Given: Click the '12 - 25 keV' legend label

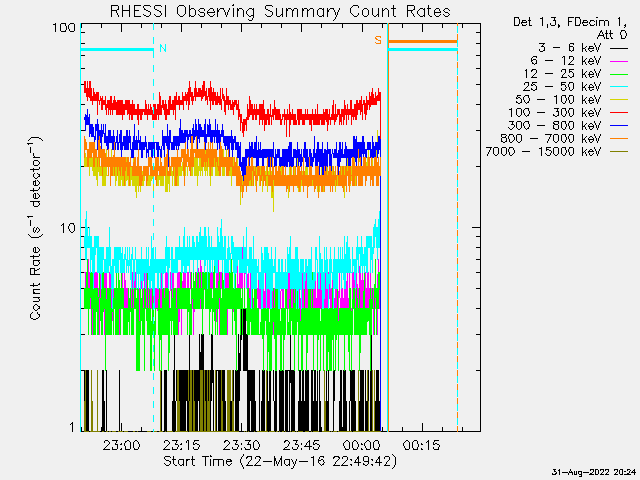Looking at the screenshot, I should [563, 74].
